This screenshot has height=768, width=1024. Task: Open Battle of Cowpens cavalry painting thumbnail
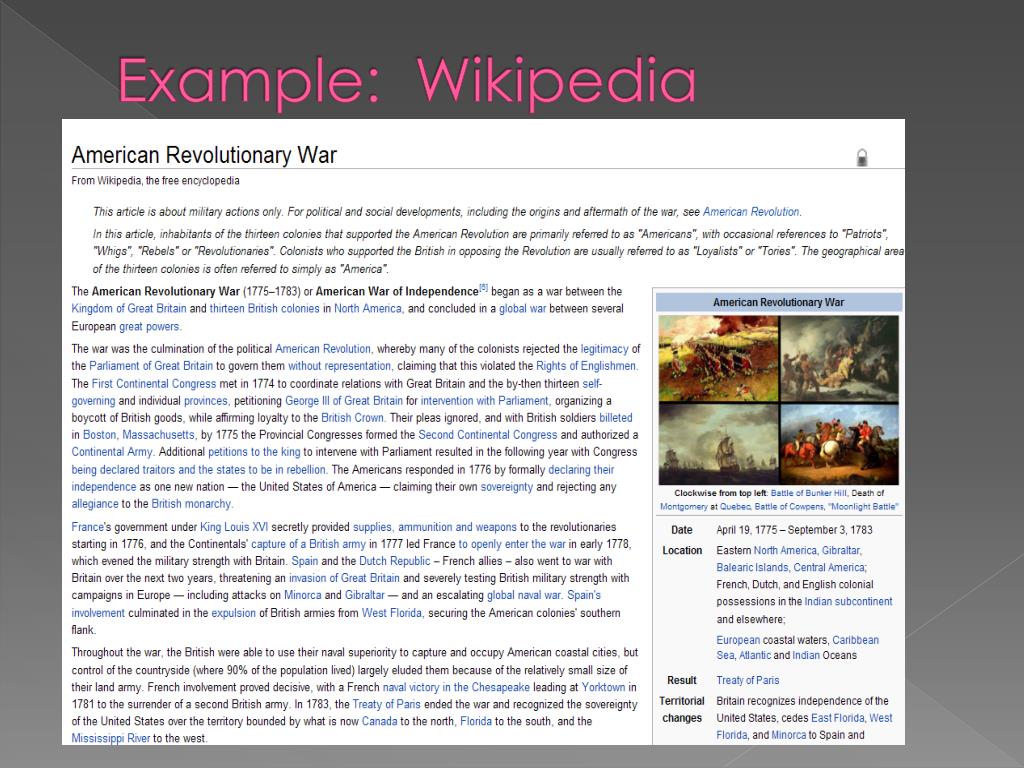point(839,443)
